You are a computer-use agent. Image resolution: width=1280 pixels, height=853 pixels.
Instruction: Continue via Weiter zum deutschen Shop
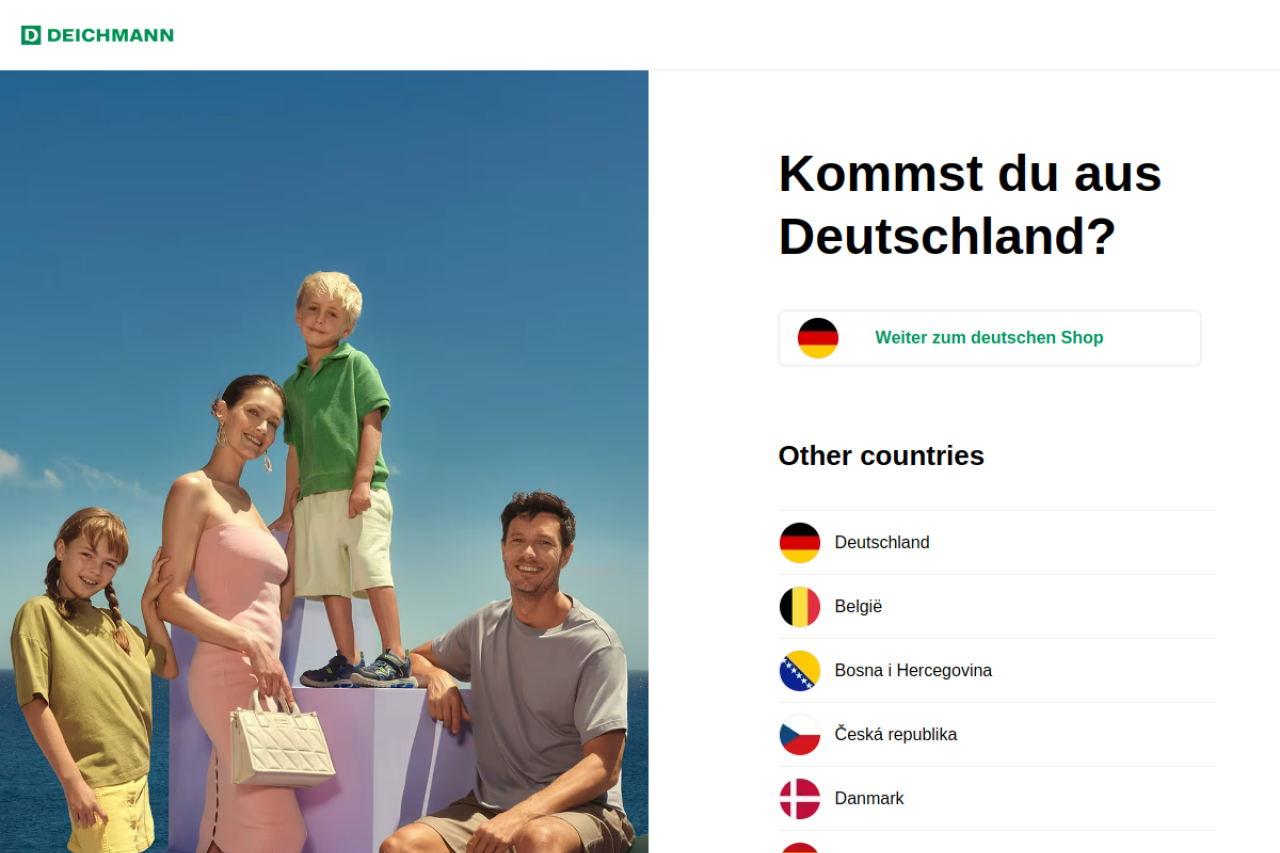pyautogui.click(x=990, y=338)
